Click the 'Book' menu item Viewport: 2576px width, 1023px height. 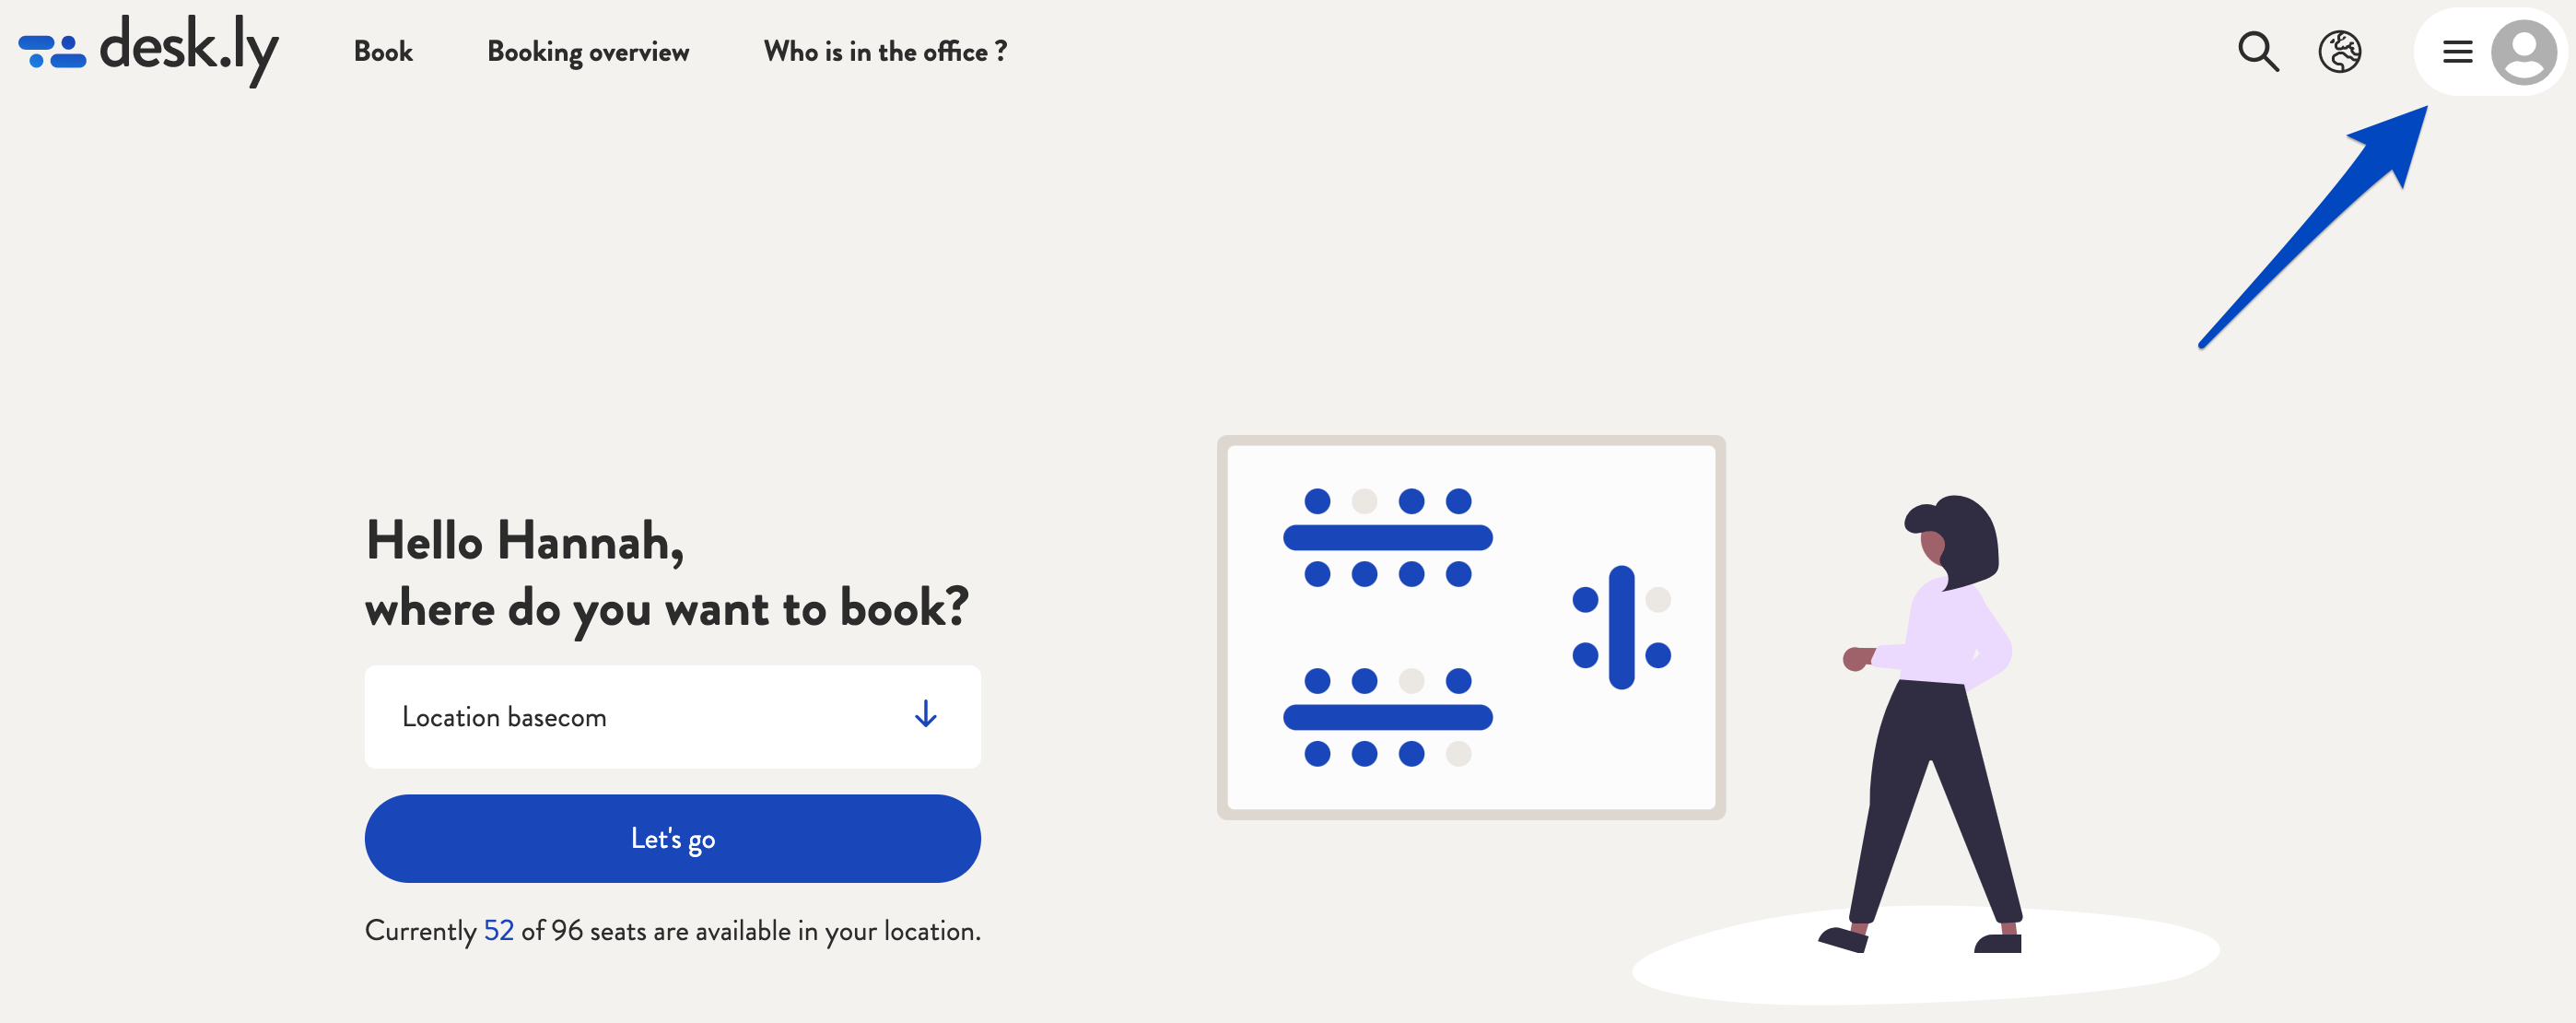(382, 50)
